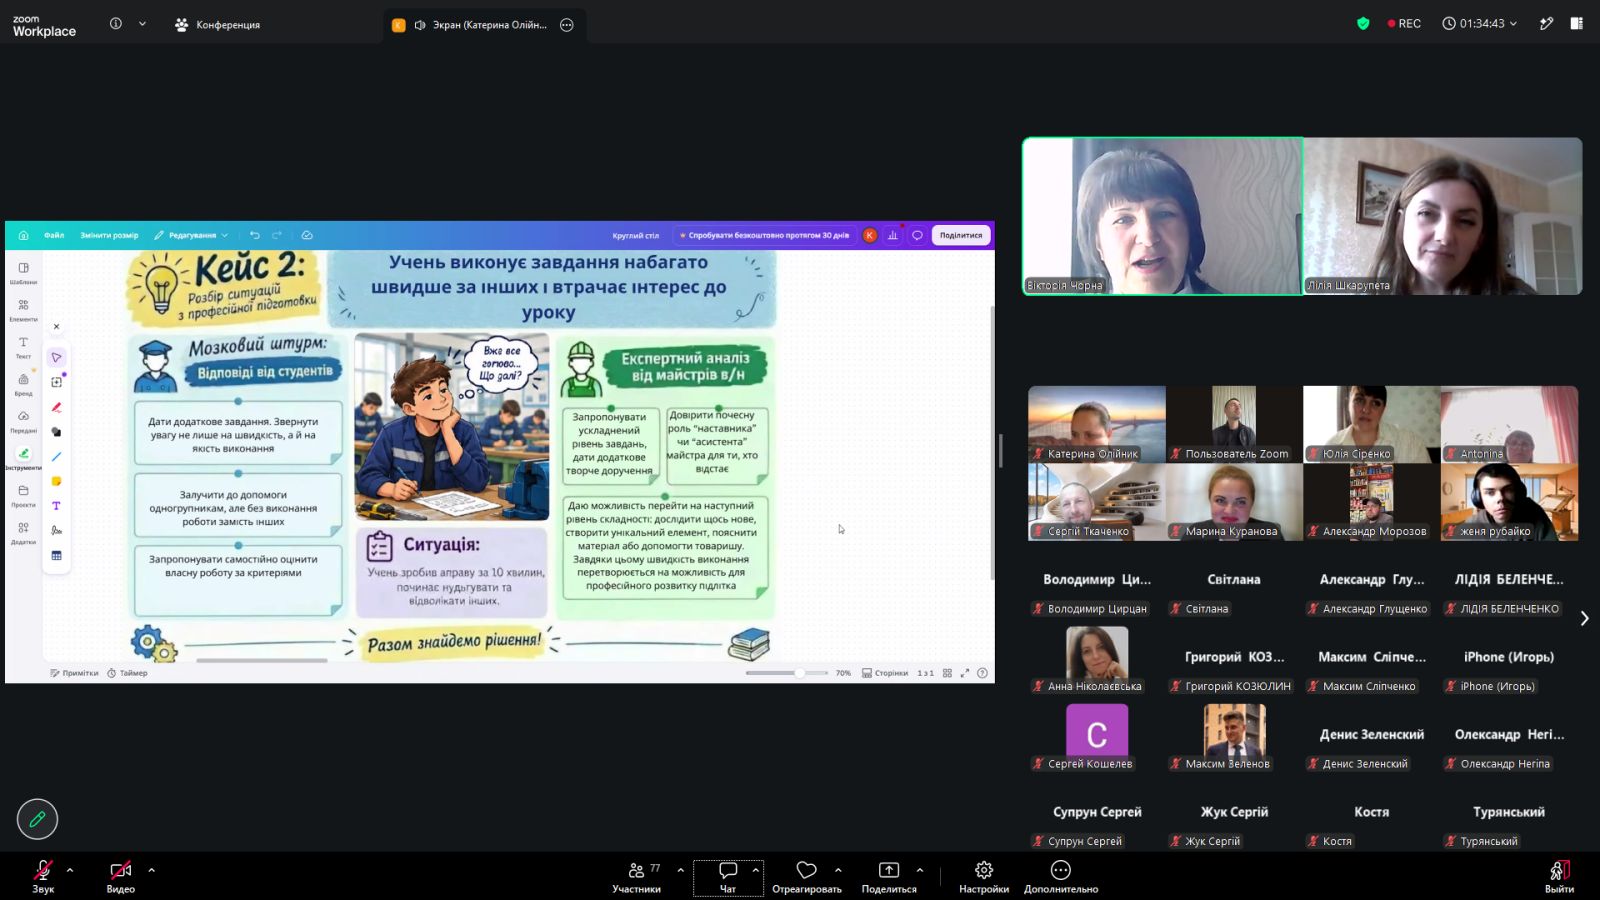Start screen sharing with Поделиться
The height and width of the screenshot is (900, 1600).
click(889, 876)
